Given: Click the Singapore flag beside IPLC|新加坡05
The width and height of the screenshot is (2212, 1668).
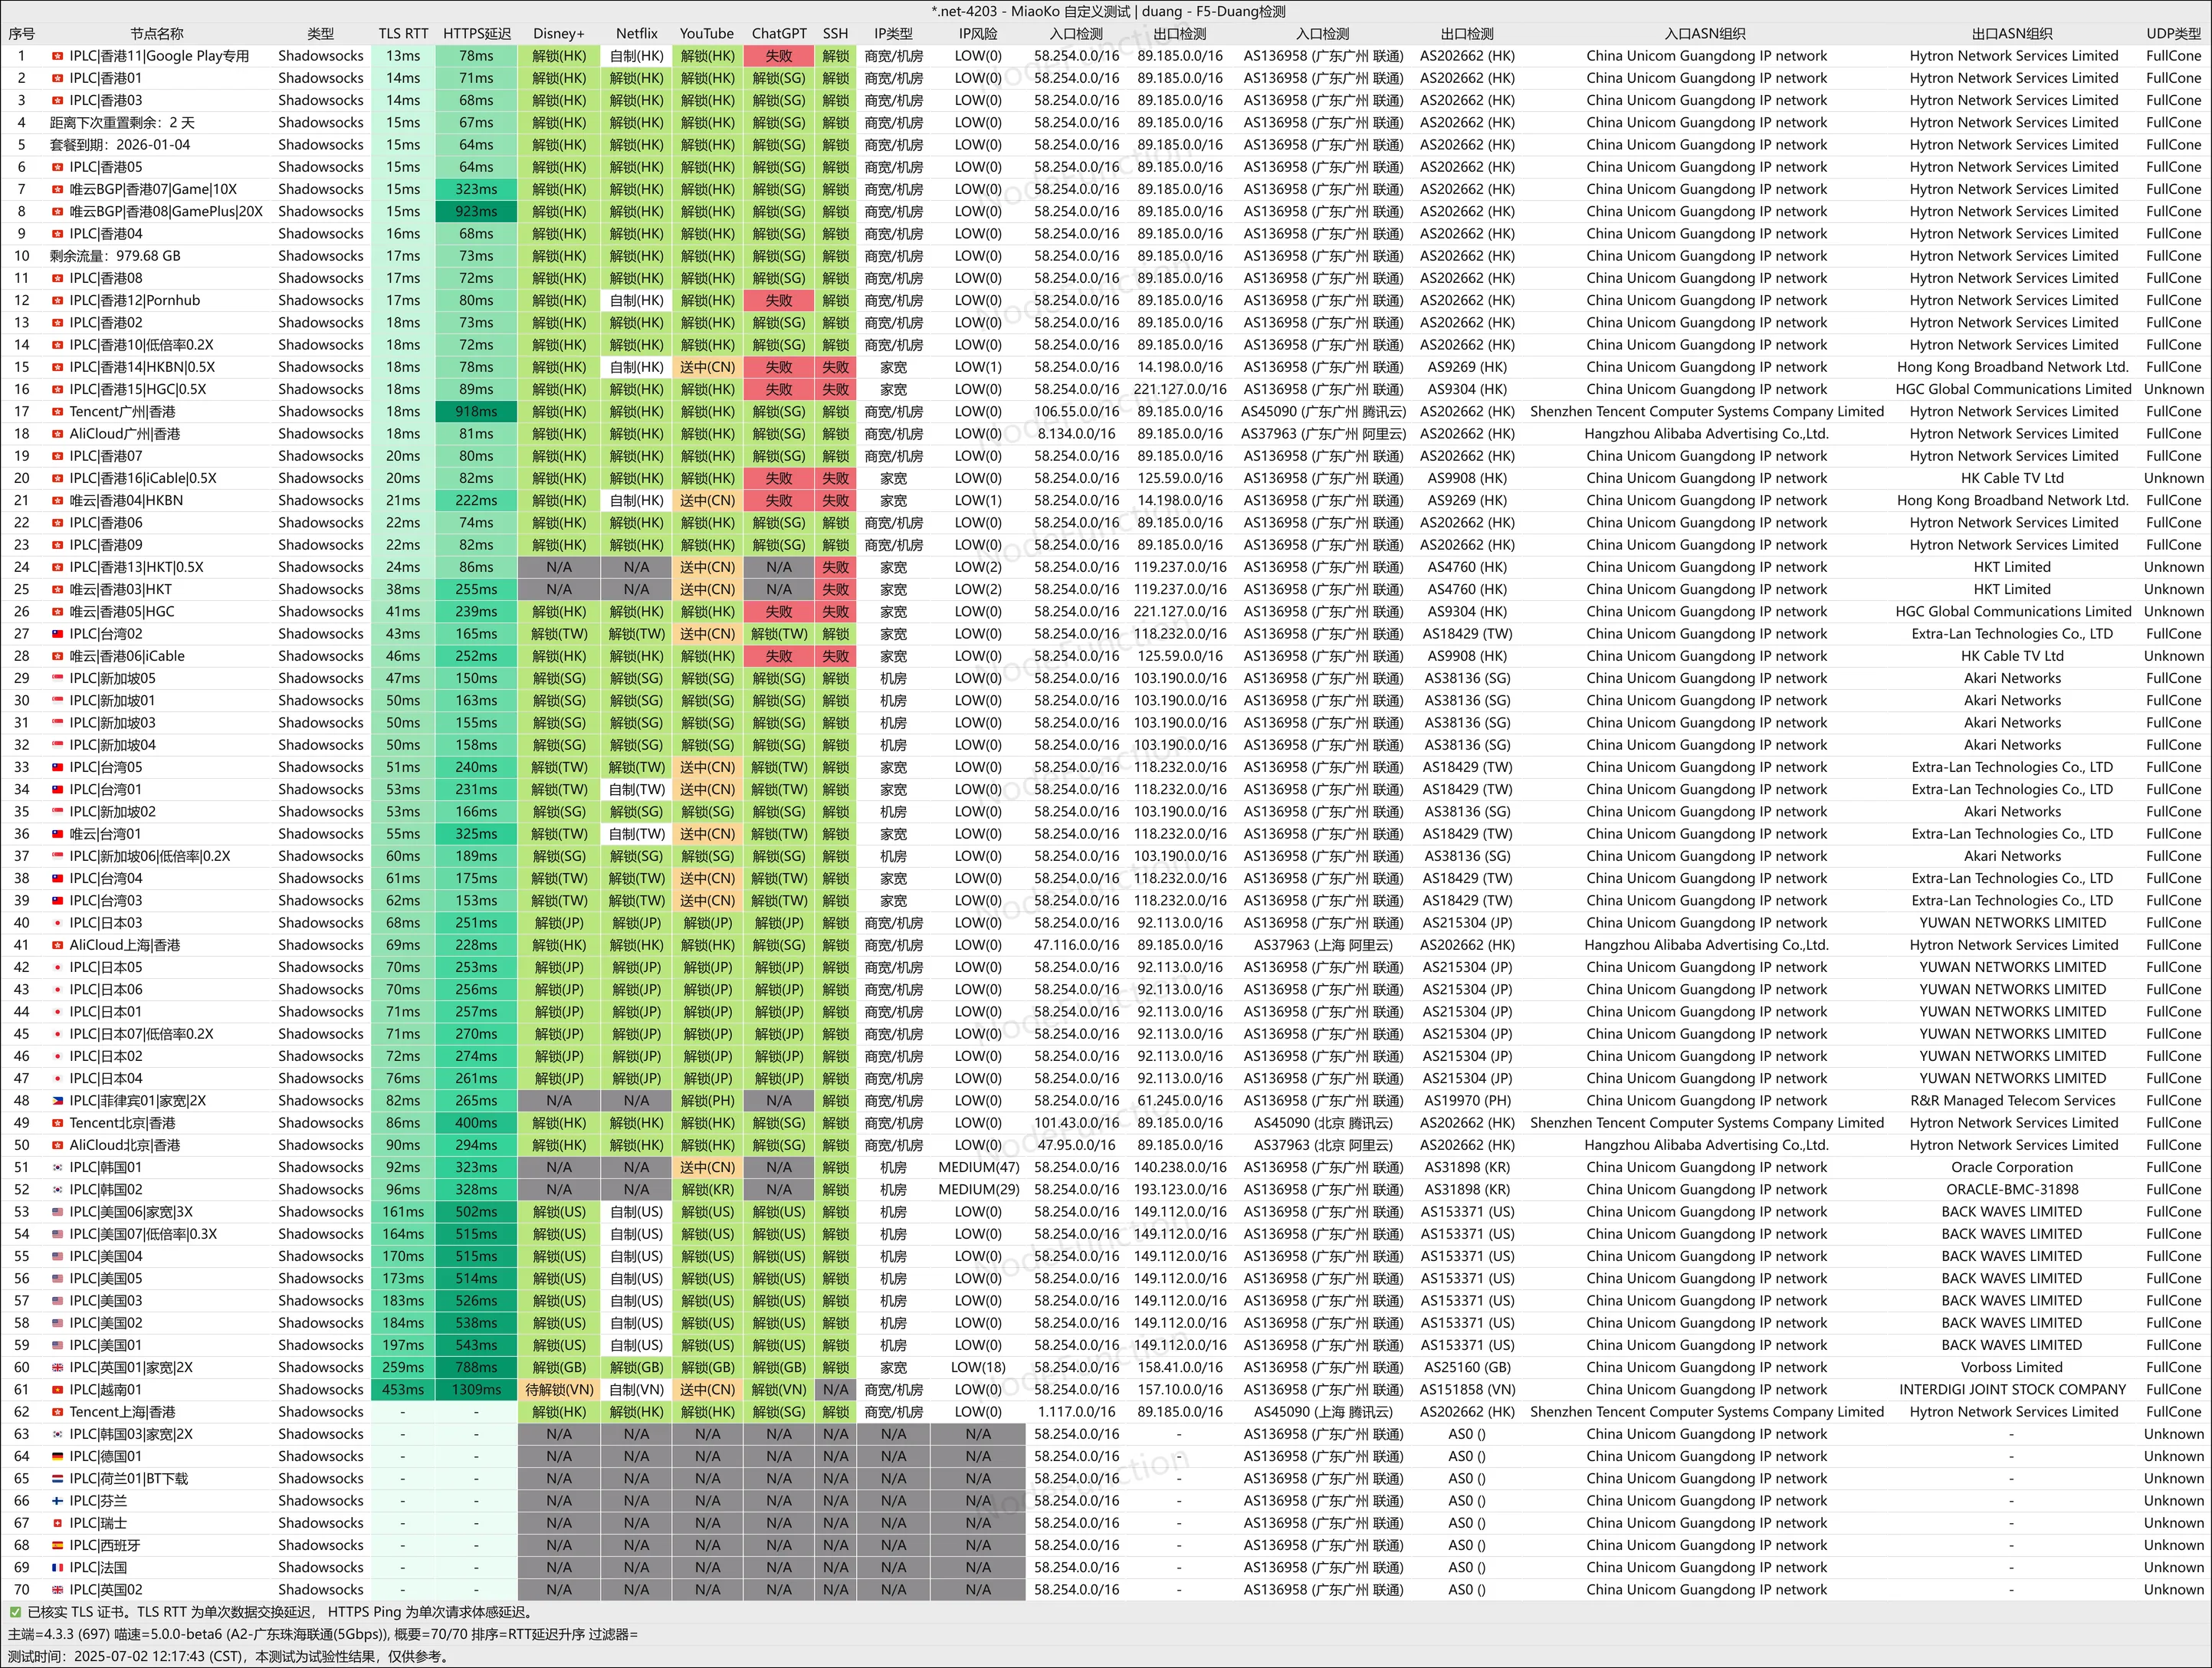Looking at the screenshot, I should click(57, 678).
